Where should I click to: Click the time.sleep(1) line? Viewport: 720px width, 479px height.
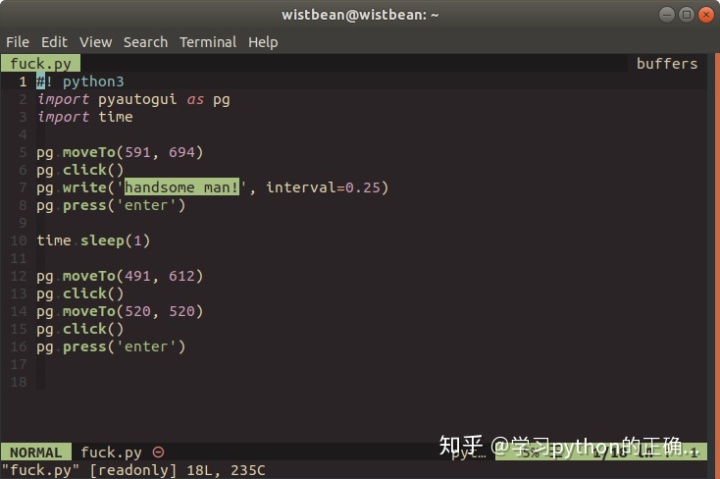(x=93, y=241)
